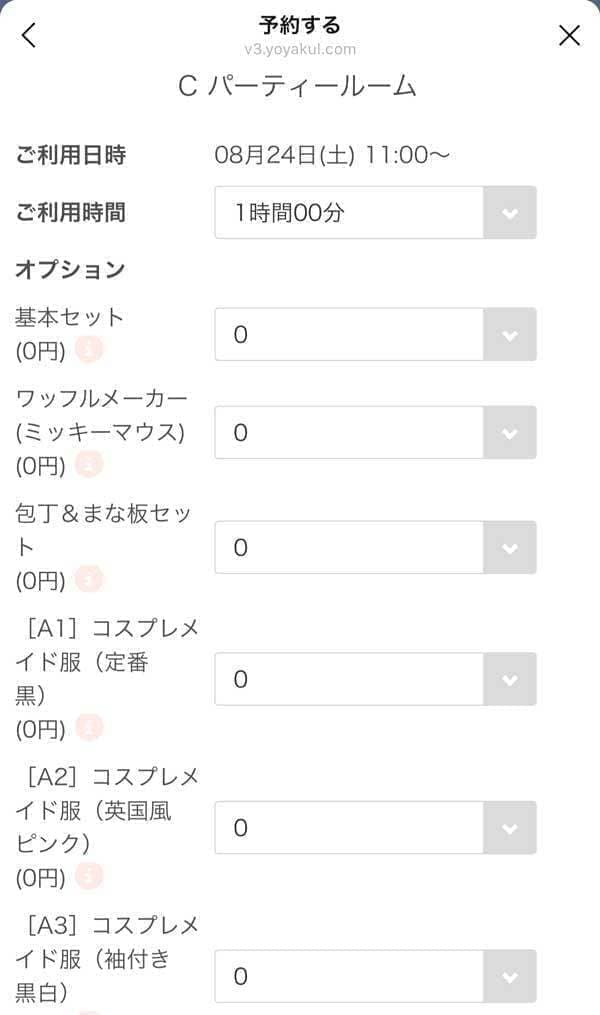The height and width of the screenshot is (1015, 600).
Task: Tap the C パーティールーム heading
Action: [x=297, y=87]
